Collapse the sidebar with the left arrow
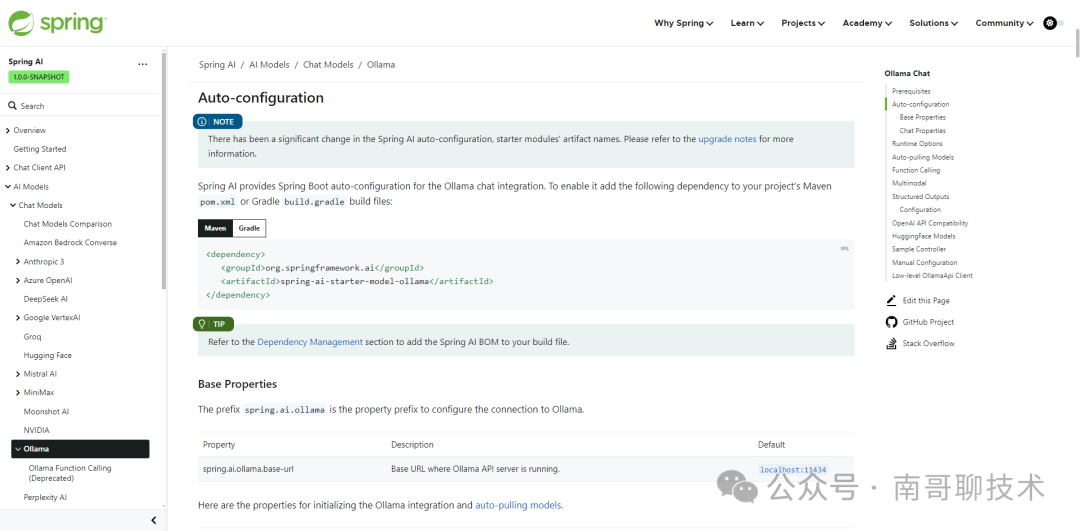This screenshot has height=531, width=1080. (x=154, y=521)
